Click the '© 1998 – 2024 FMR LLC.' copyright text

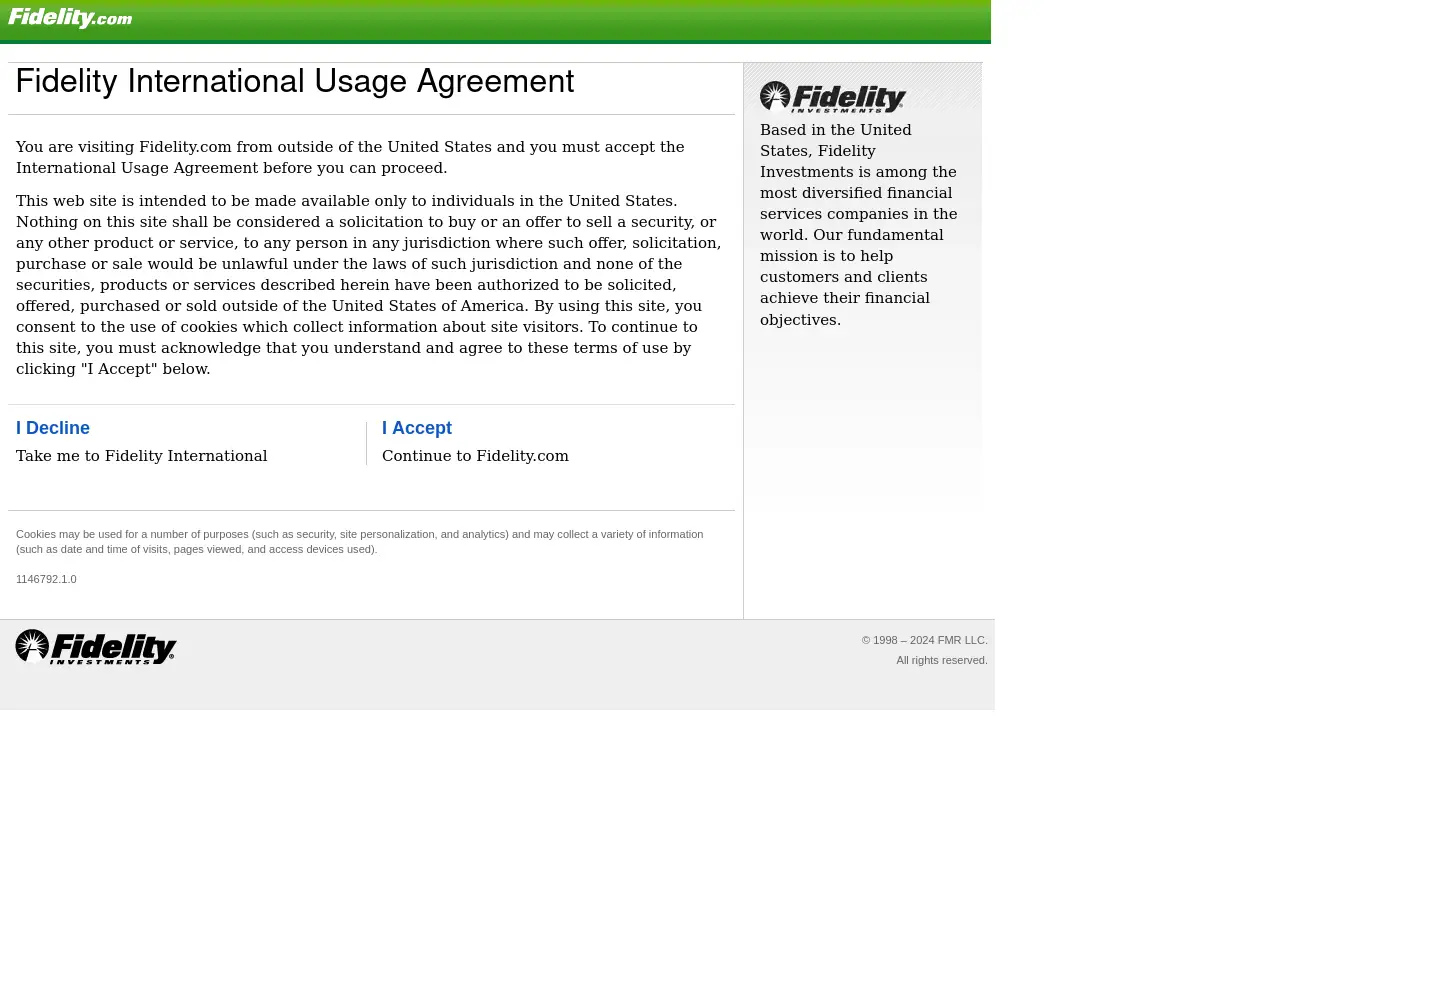[x=925, y=640]
